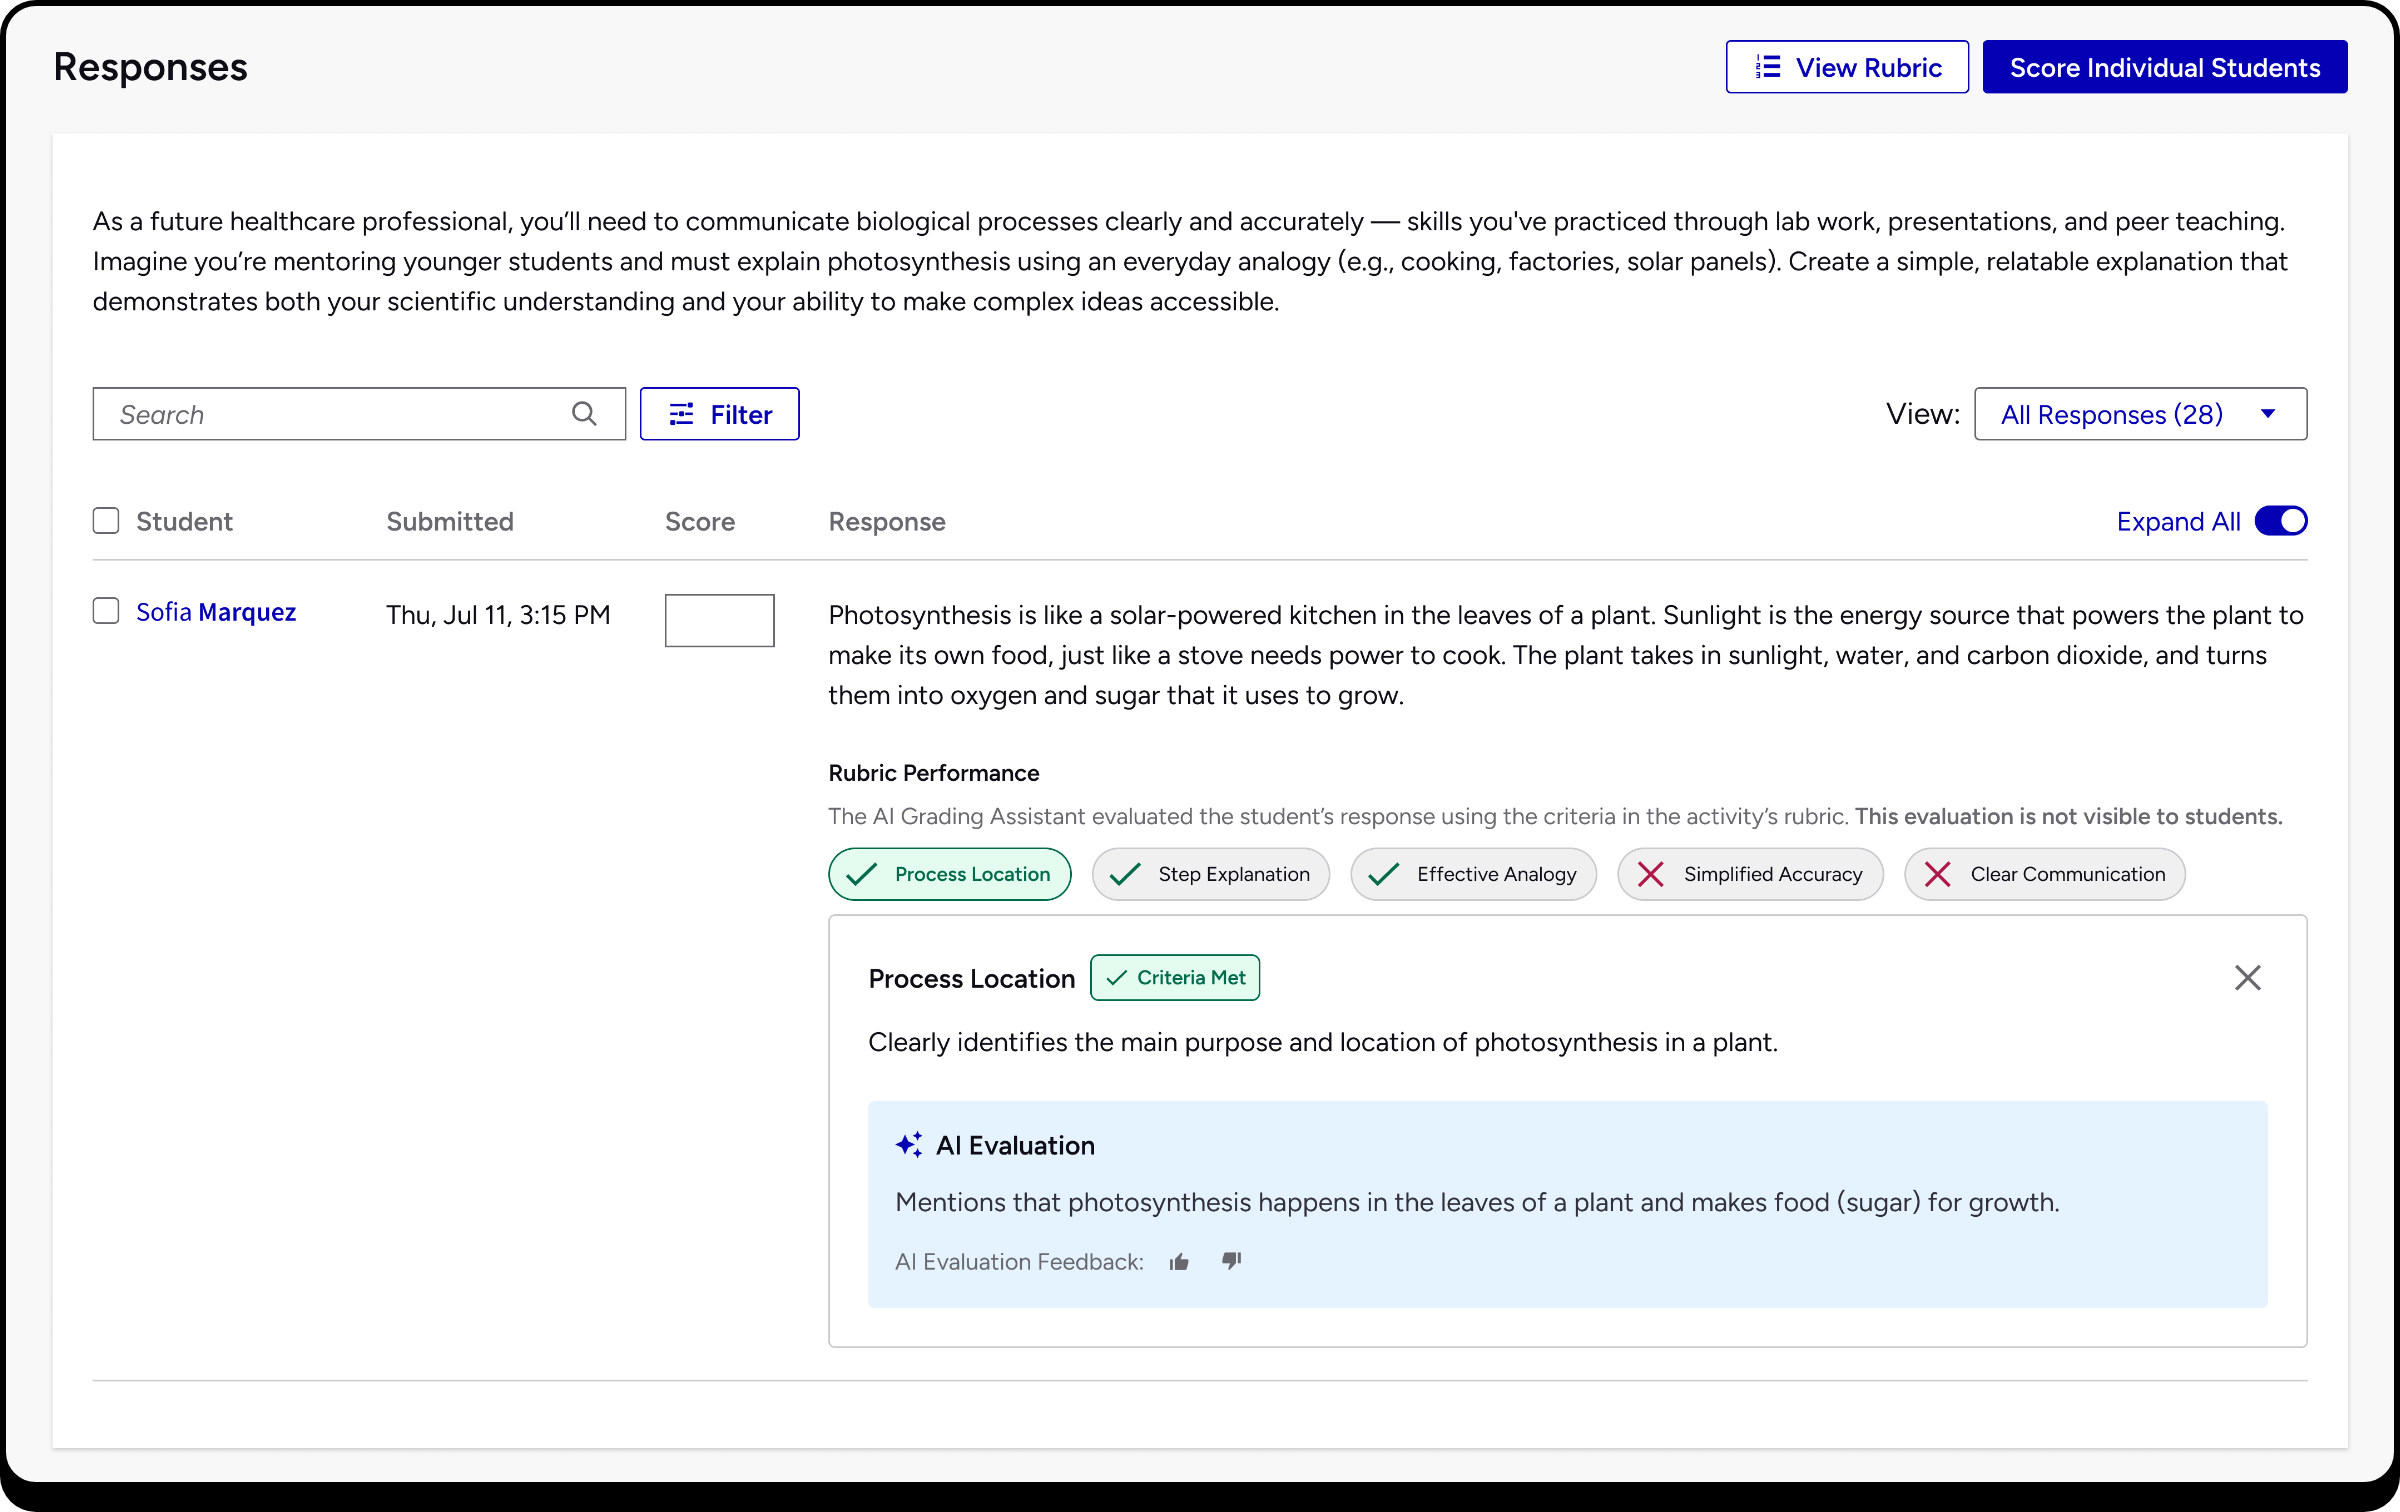Click the AI Evaluation sparkle icon

(909, 1145)
